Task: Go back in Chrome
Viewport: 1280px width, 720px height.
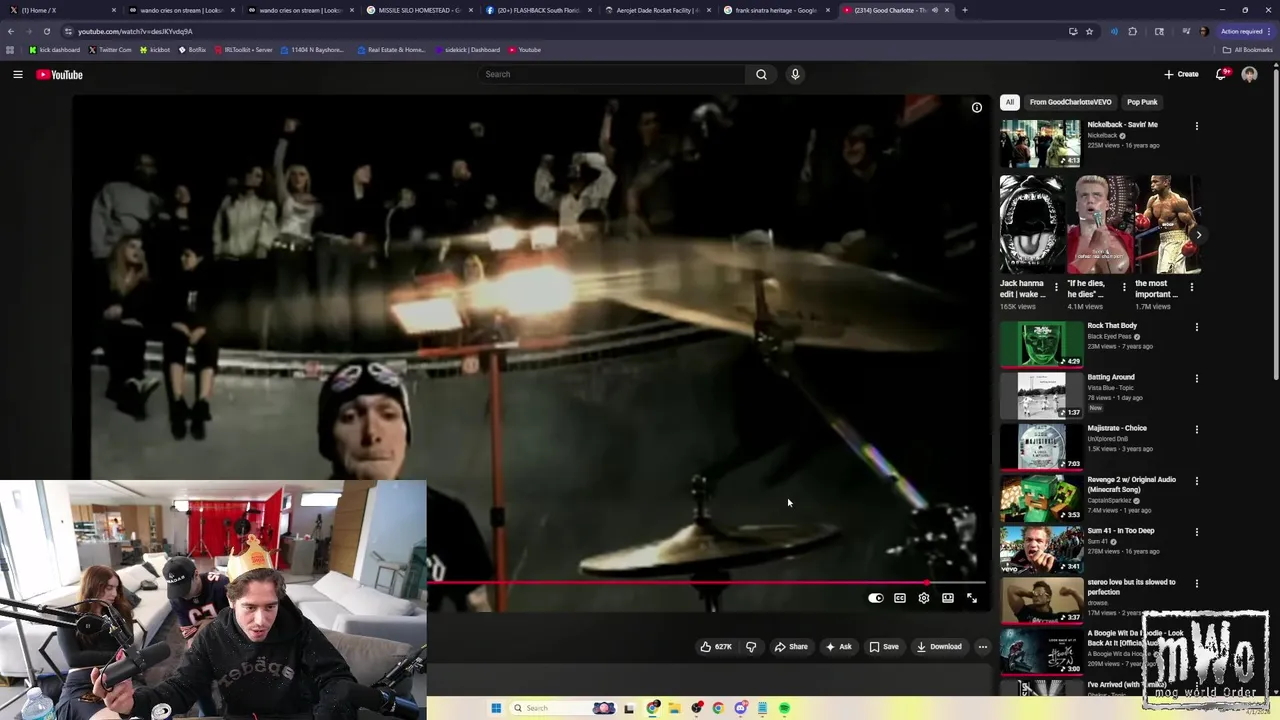Action: coord(11,31)
